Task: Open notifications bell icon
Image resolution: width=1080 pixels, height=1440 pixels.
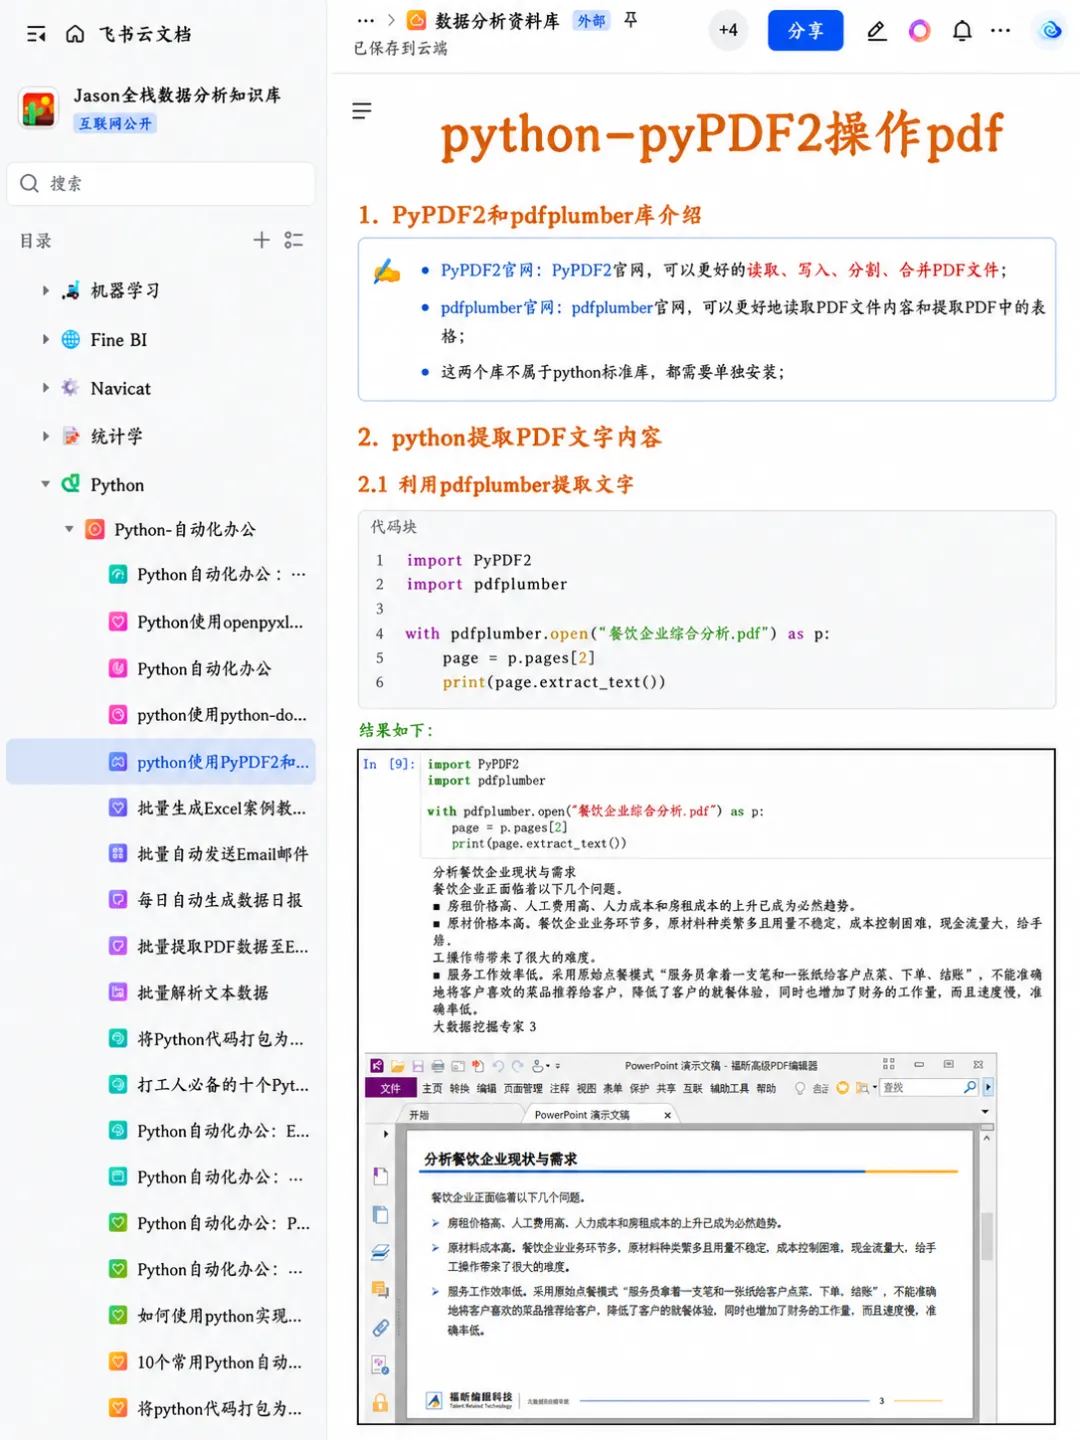Action: point(962,31)
